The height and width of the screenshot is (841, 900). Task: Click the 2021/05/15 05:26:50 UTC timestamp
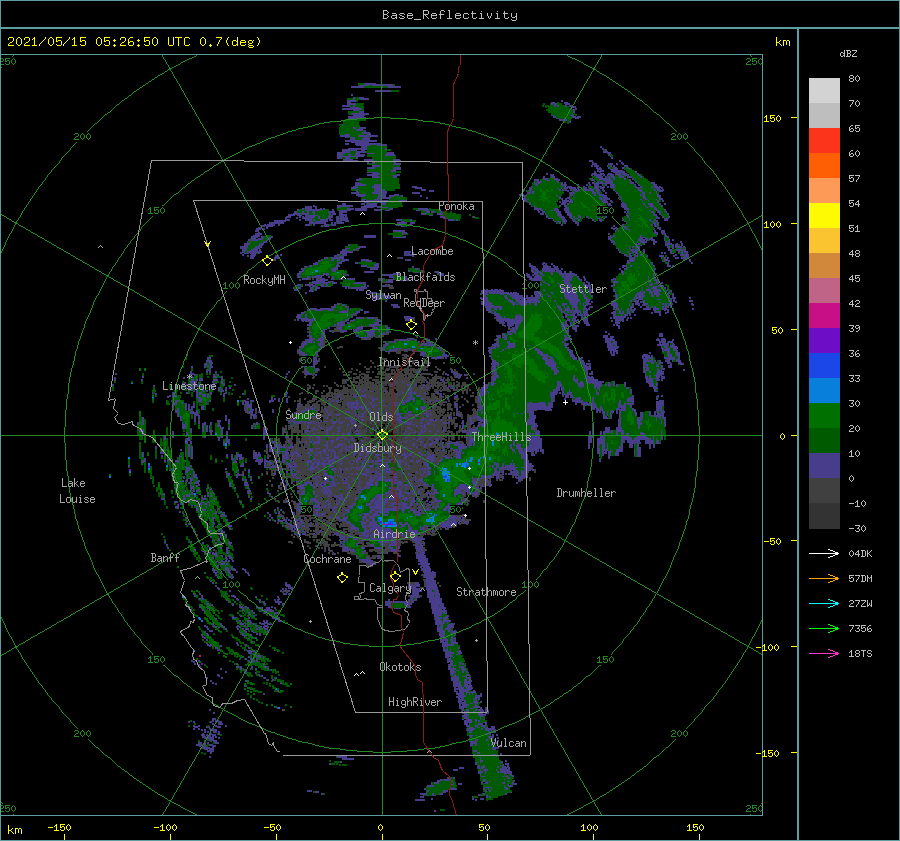tap(99, 42)
